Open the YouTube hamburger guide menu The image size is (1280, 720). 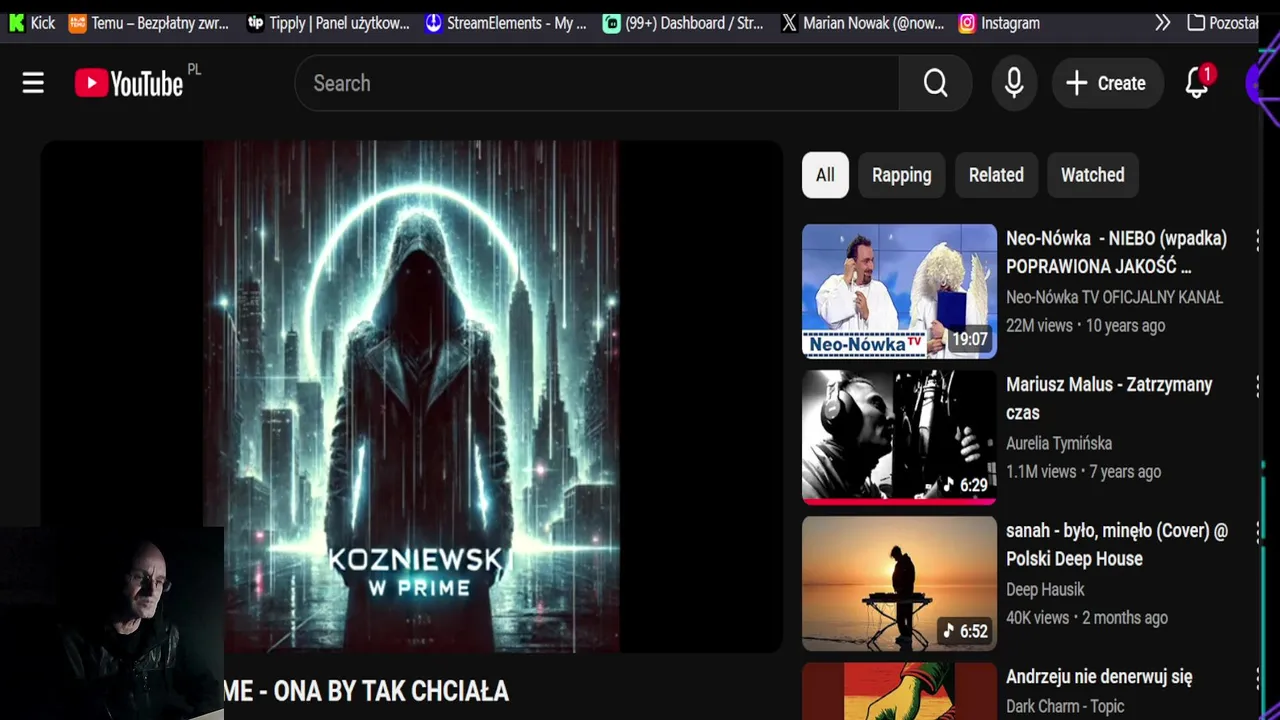coord(33,83)
